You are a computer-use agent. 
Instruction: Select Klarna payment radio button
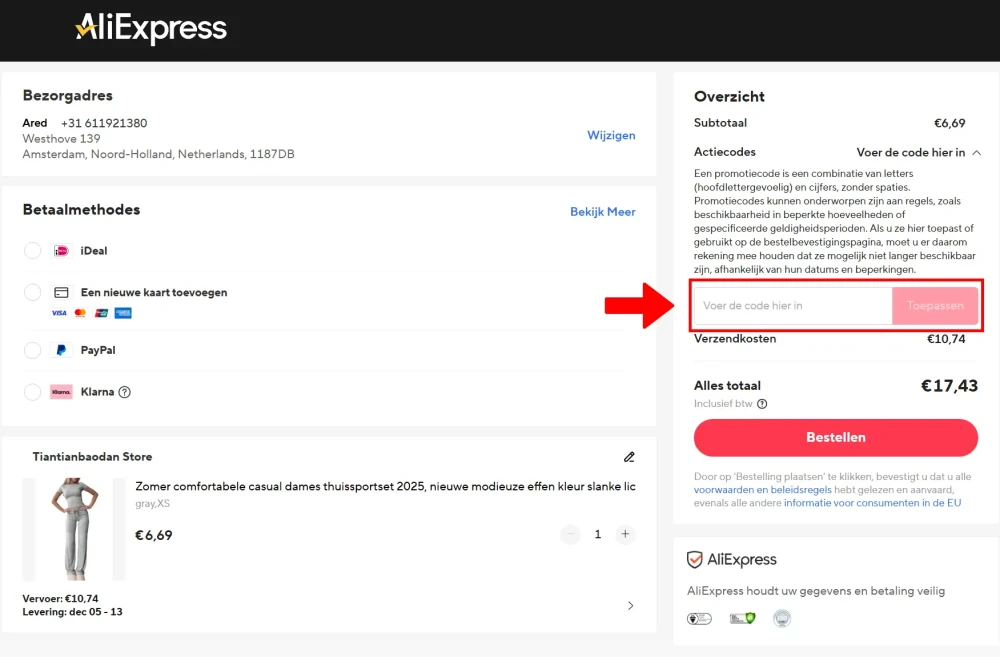click(33, 392)
